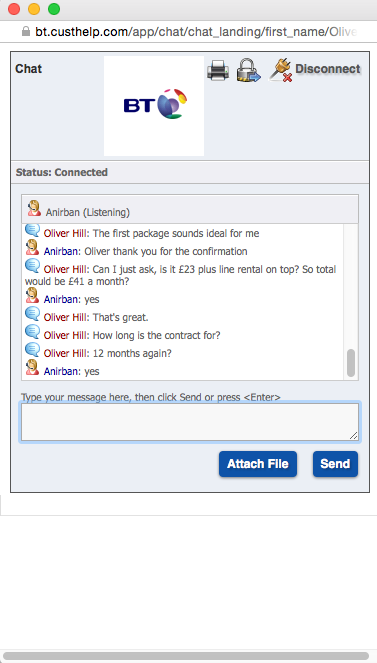377x663 pixels.
Task: Send the typed message
Action: (x=335, y=464)
